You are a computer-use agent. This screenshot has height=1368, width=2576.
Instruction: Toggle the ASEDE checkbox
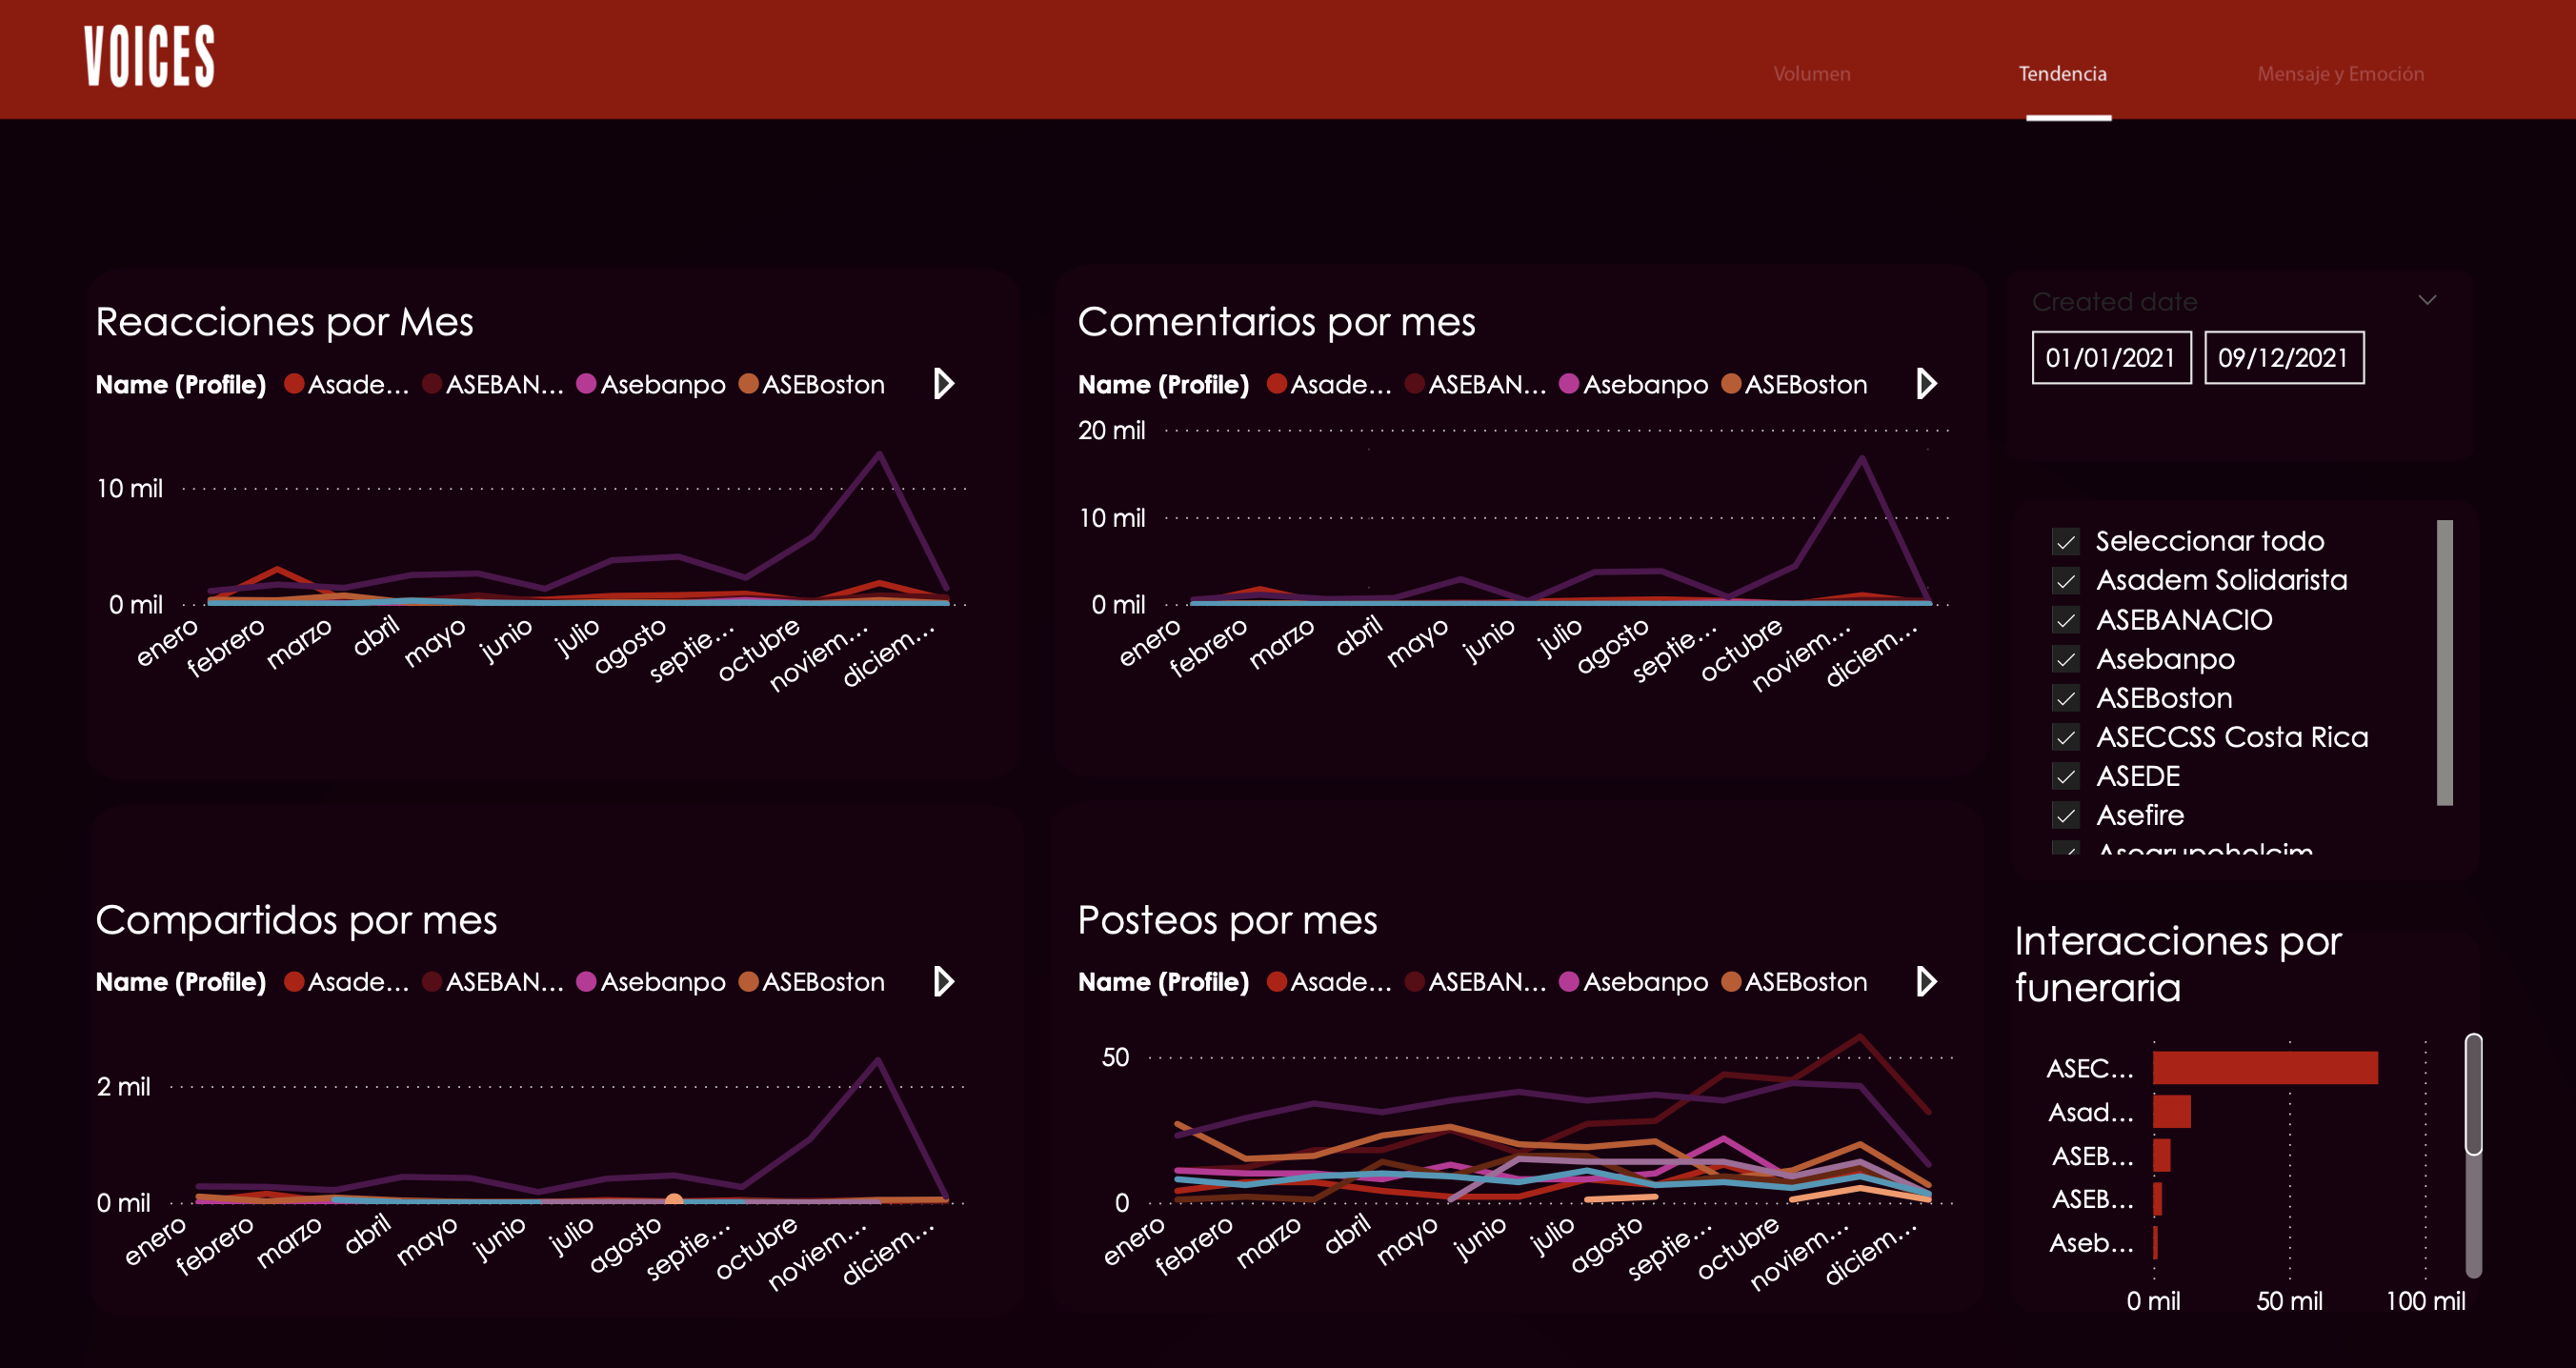click(2066, 776)
